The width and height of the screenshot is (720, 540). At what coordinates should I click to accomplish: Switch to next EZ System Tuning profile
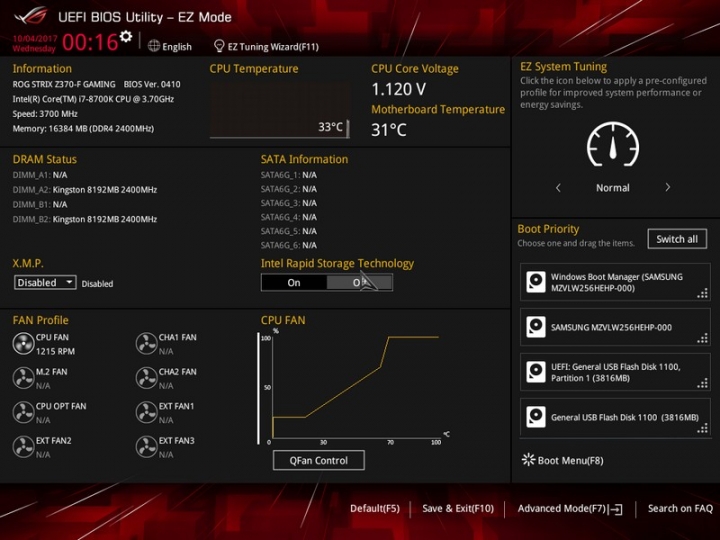[x=668, y=187]
